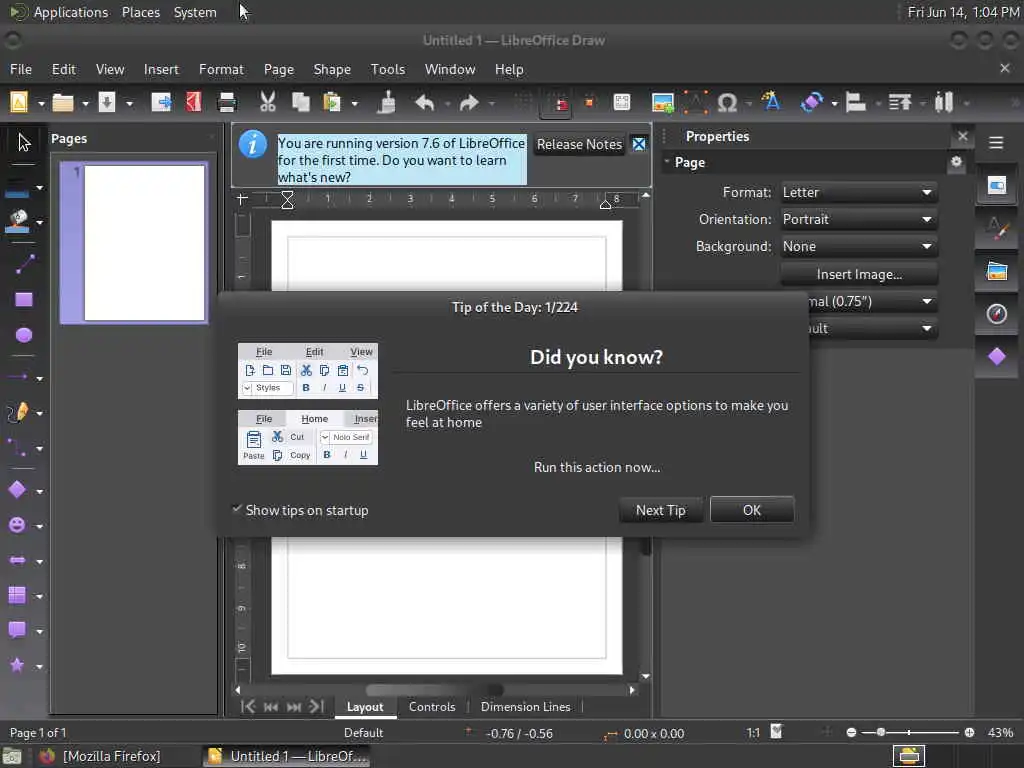Click the Undo arrow icon
Viewport: 1024px width, 768px height.
425,103
